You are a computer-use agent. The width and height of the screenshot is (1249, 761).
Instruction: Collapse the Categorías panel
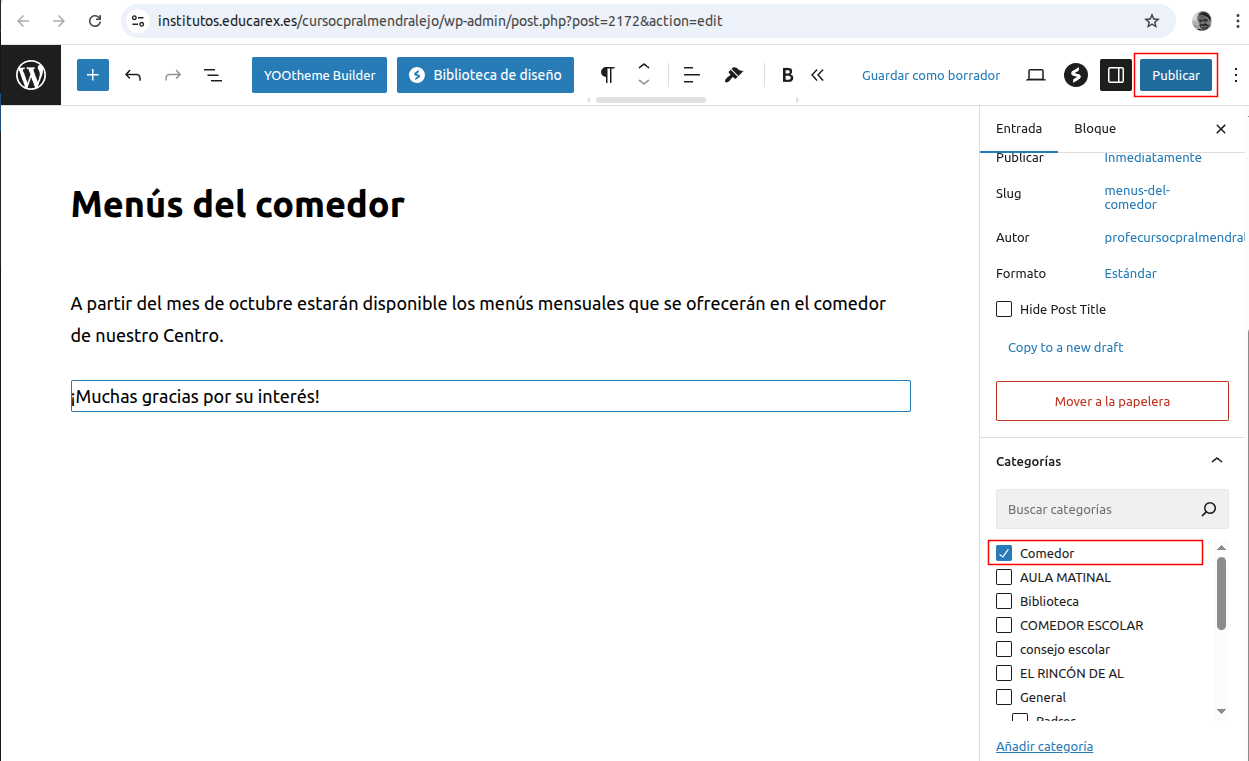pos(1216,461)
